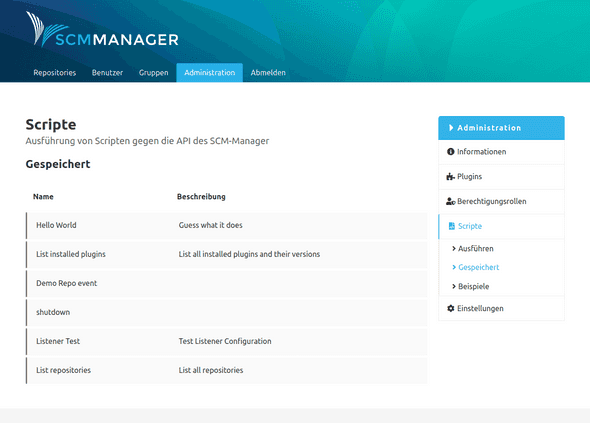Viewport: 590px width, 423px height.
Task: Click the Informationen info icon
Action: click(x=450, y=152)
